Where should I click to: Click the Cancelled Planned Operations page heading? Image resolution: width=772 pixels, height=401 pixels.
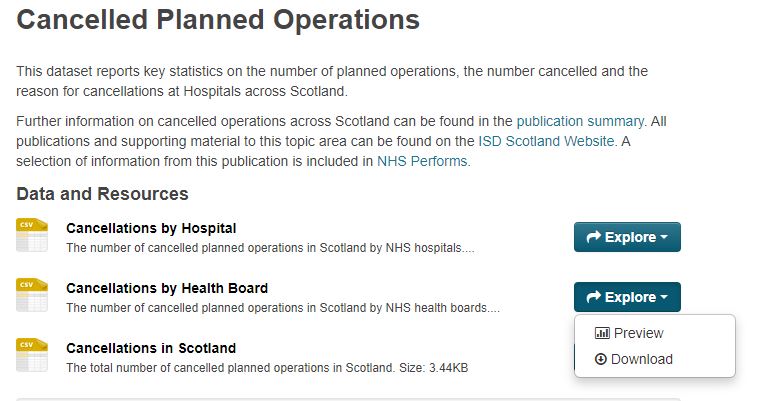pos(218,19)
